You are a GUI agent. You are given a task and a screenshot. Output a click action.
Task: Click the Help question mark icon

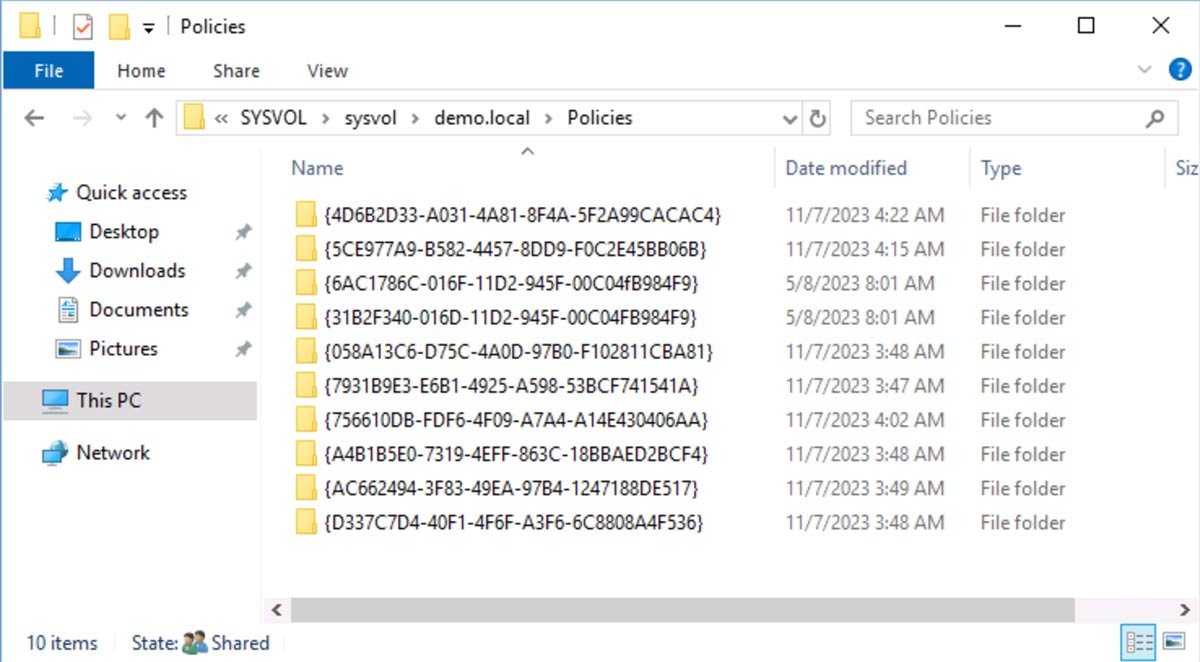pos(1180,69)
